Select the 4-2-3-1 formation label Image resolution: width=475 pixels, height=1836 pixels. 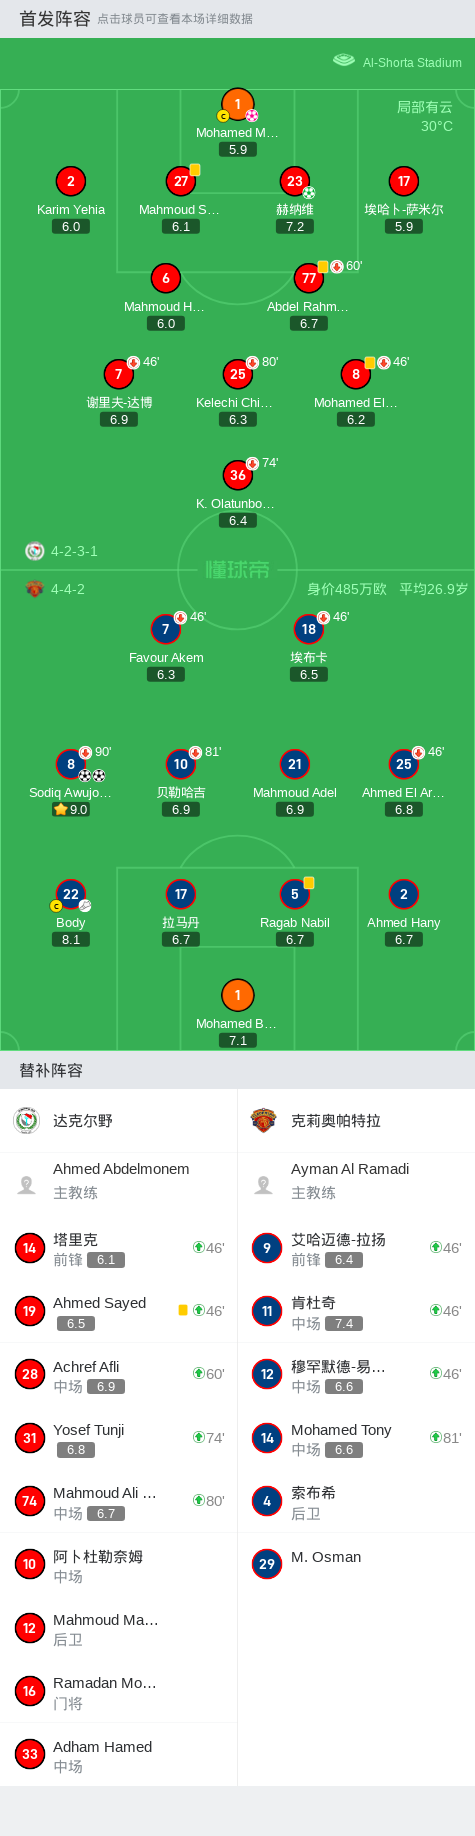[x=74, y=551]
